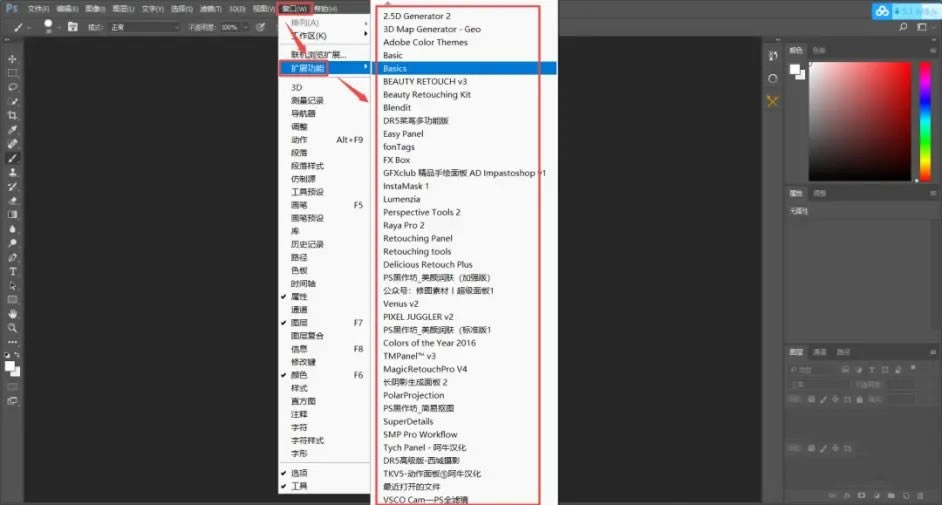Image resolution: width=942 pixels, height=505 pixels.
Task: Select the Rectangle shape tool
Action: tap(12, 300)
